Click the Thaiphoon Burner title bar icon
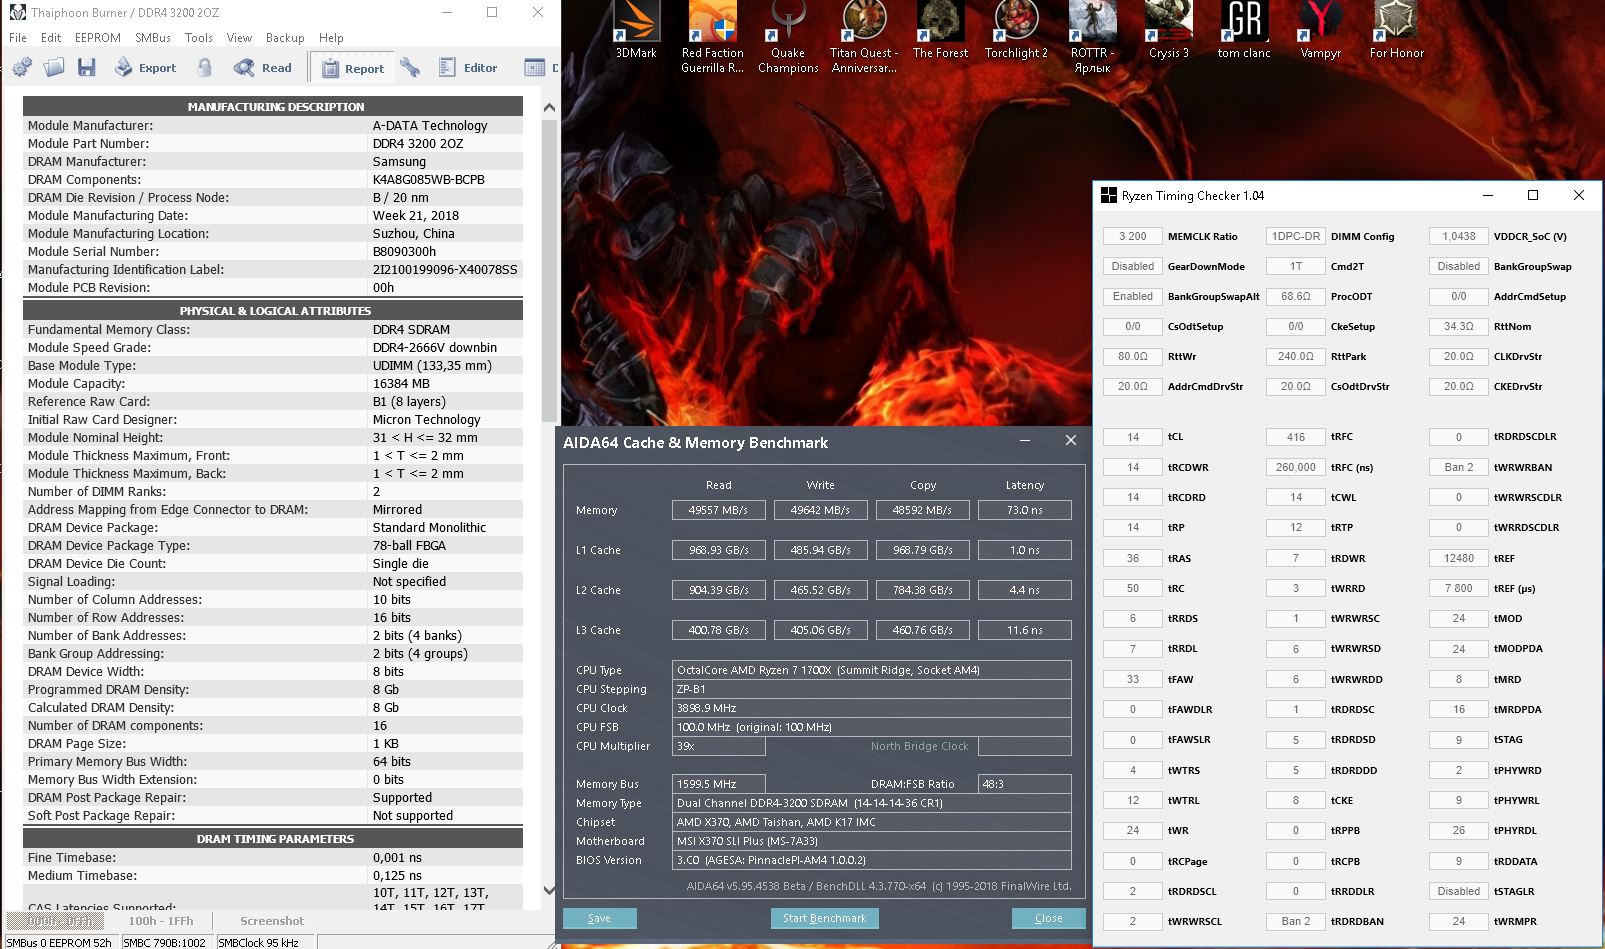Screen dimensions: 1605x949 tap(16, 13)
